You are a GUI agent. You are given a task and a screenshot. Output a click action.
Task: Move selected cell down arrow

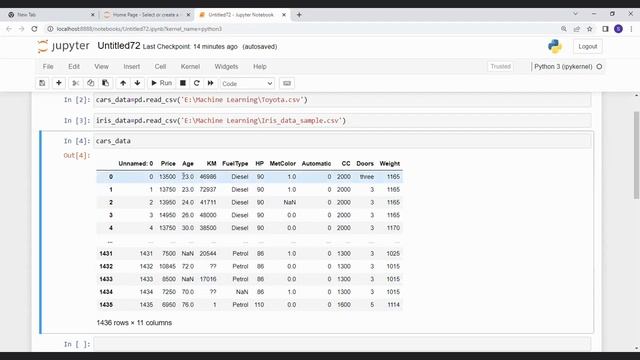tap(138, 83)
